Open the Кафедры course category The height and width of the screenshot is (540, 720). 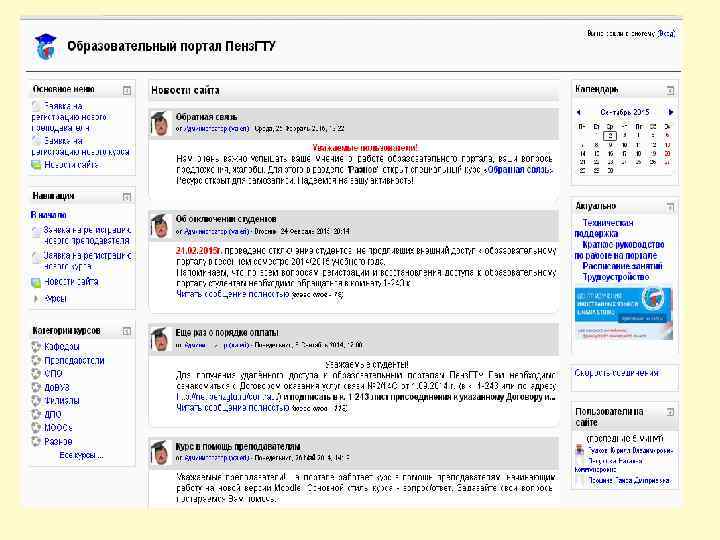point(62,346)
